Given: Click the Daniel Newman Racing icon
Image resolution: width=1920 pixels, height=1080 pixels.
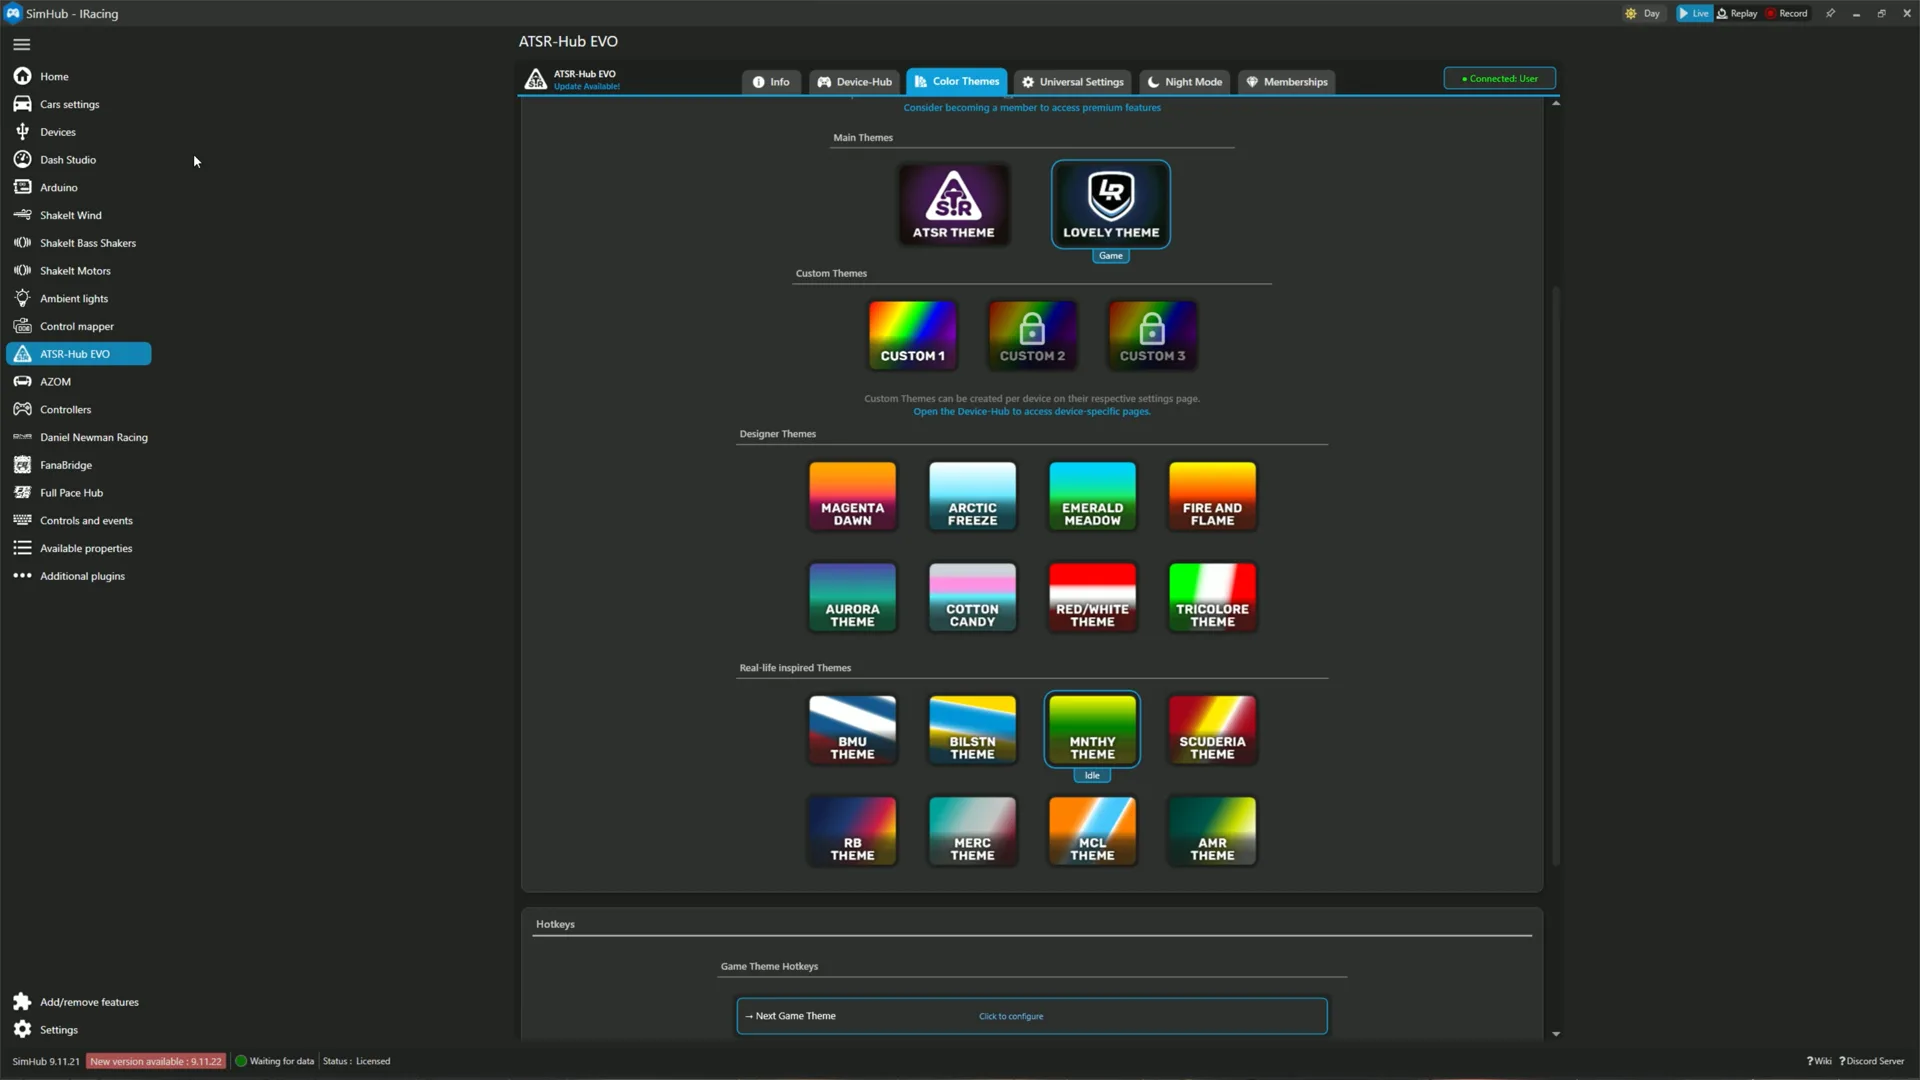Looking at the screenshot, I should pos(22,437).
